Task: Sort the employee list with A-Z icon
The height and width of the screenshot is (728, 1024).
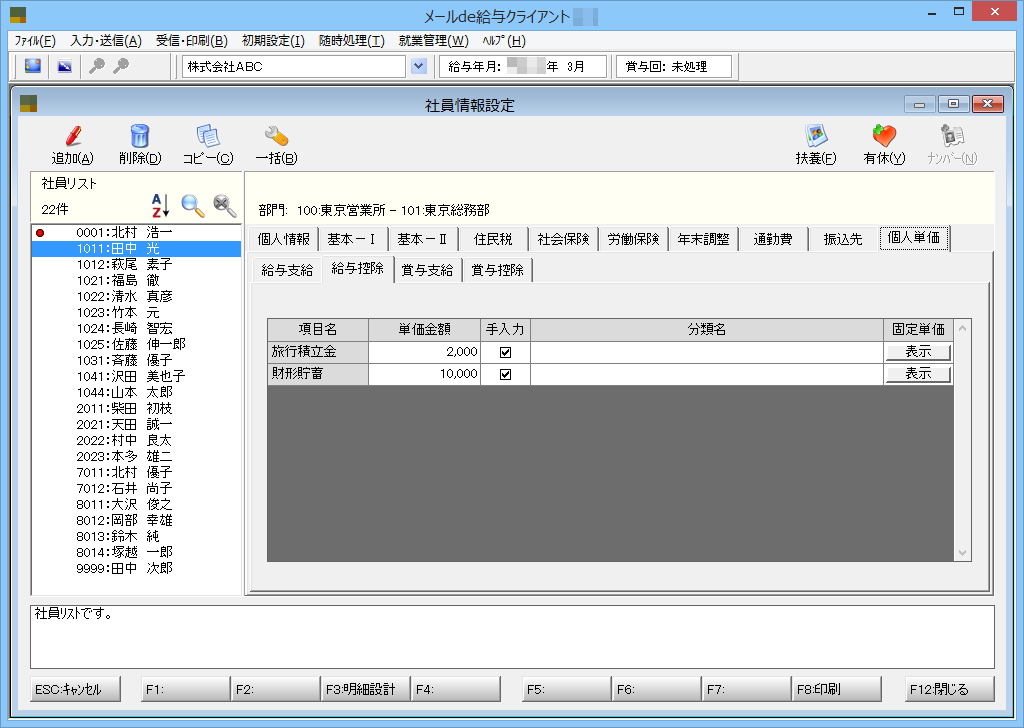Action: tap(160, 206)
